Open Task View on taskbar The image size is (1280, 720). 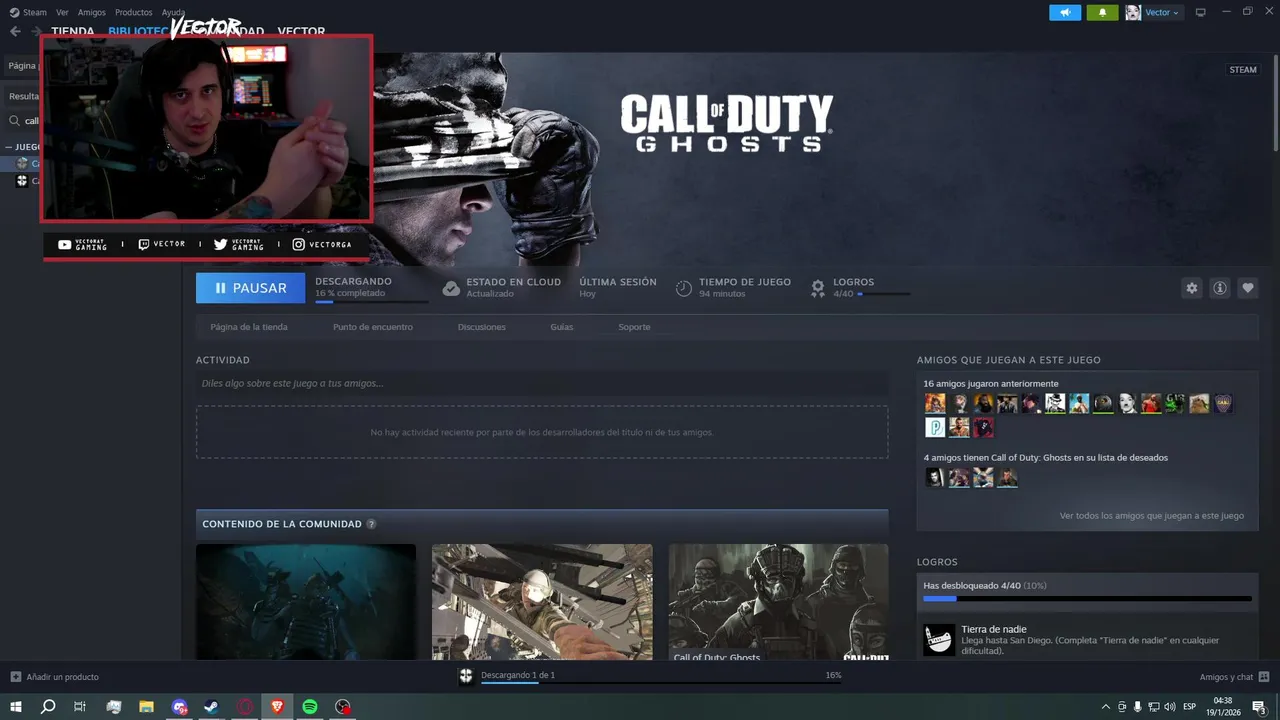[x=80, y=707]
